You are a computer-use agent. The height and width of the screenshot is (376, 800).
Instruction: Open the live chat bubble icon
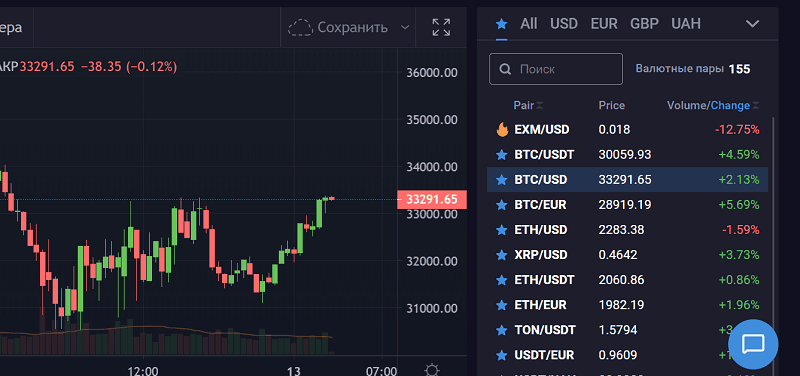click(x=753, y=344)
